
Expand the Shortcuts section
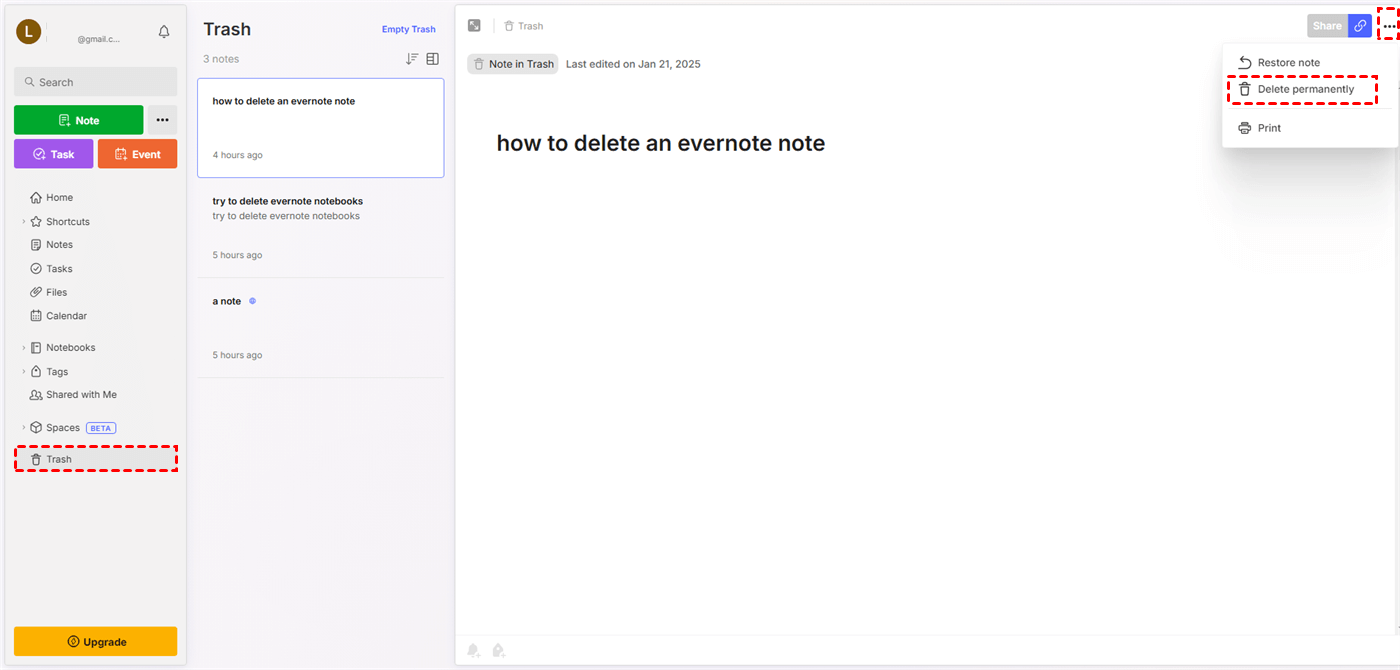tap(23, 222)
